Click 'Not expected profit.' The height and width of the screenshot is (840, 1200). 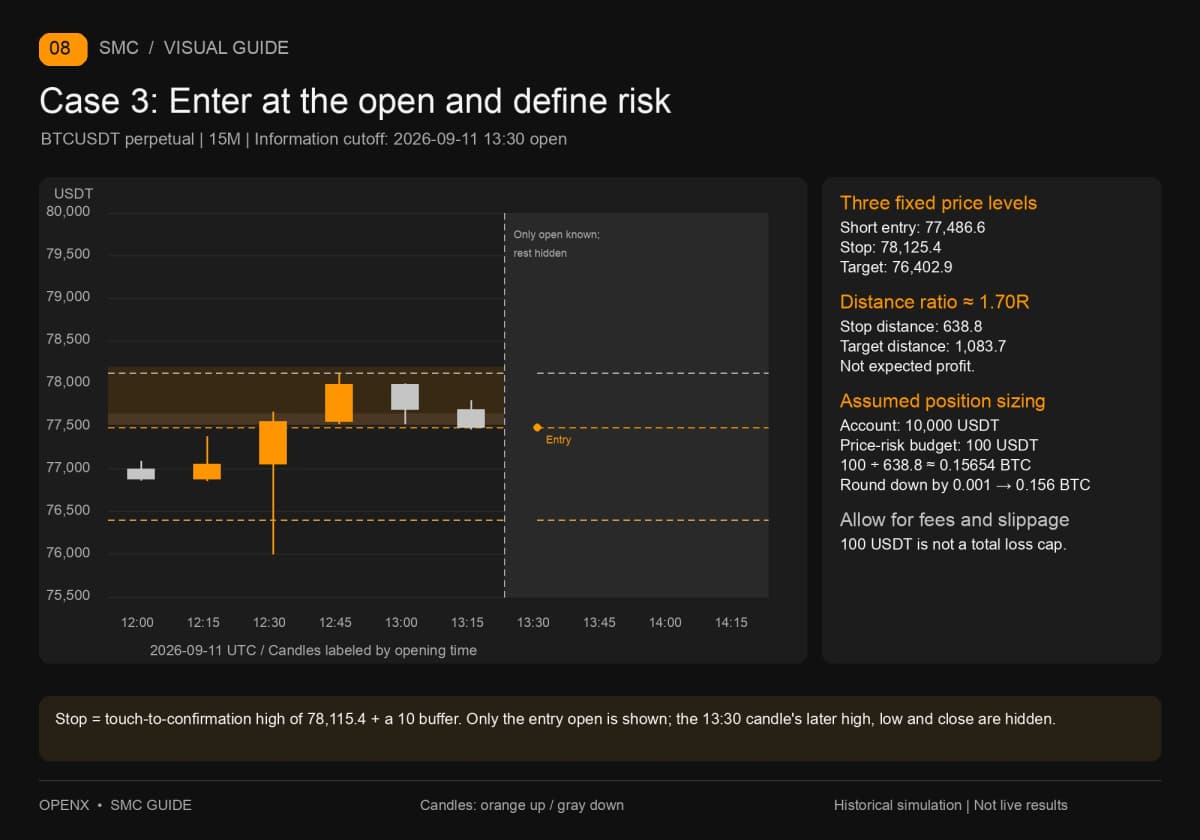coord(907,366)
